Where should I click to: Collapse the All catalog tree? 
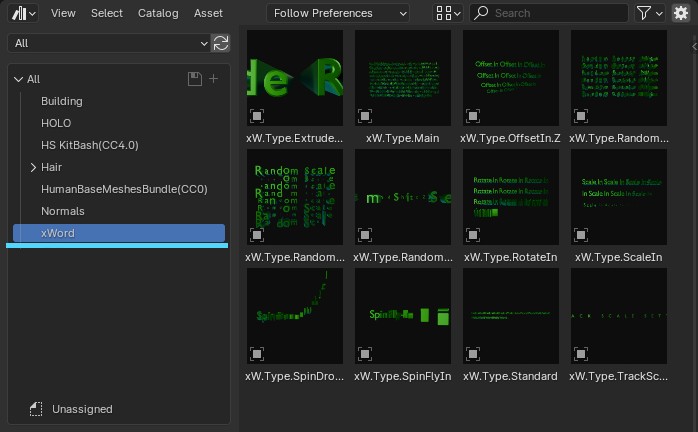18,79
